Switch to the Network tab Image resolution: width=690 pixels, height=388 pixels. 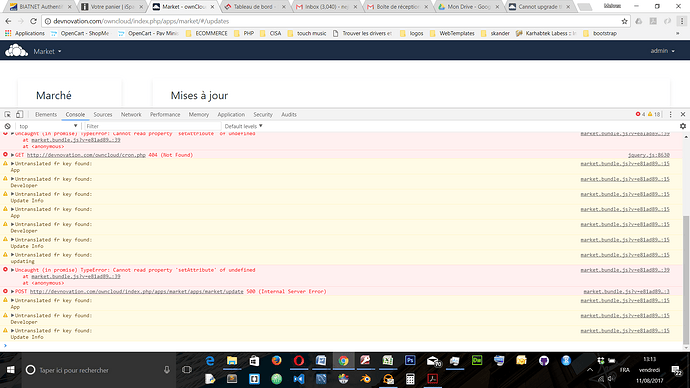(131, 114)
